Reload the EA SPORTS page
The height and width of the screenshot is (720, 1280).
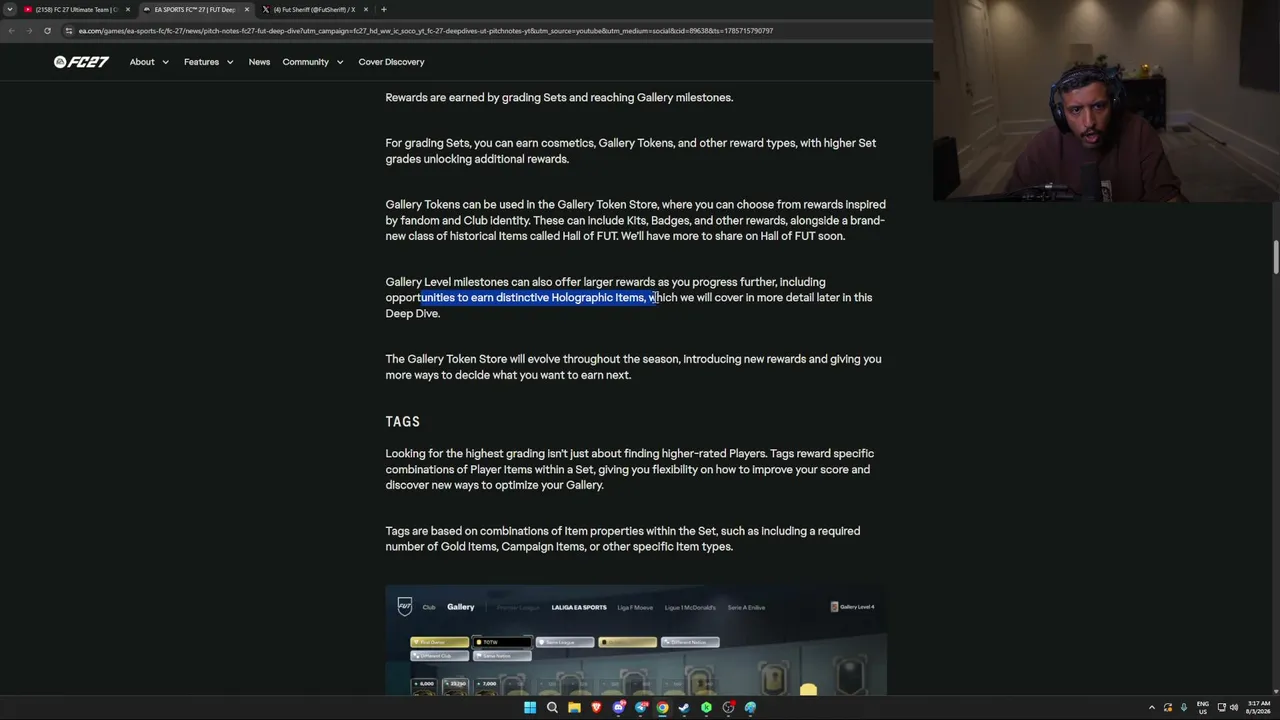coord(47,31)
